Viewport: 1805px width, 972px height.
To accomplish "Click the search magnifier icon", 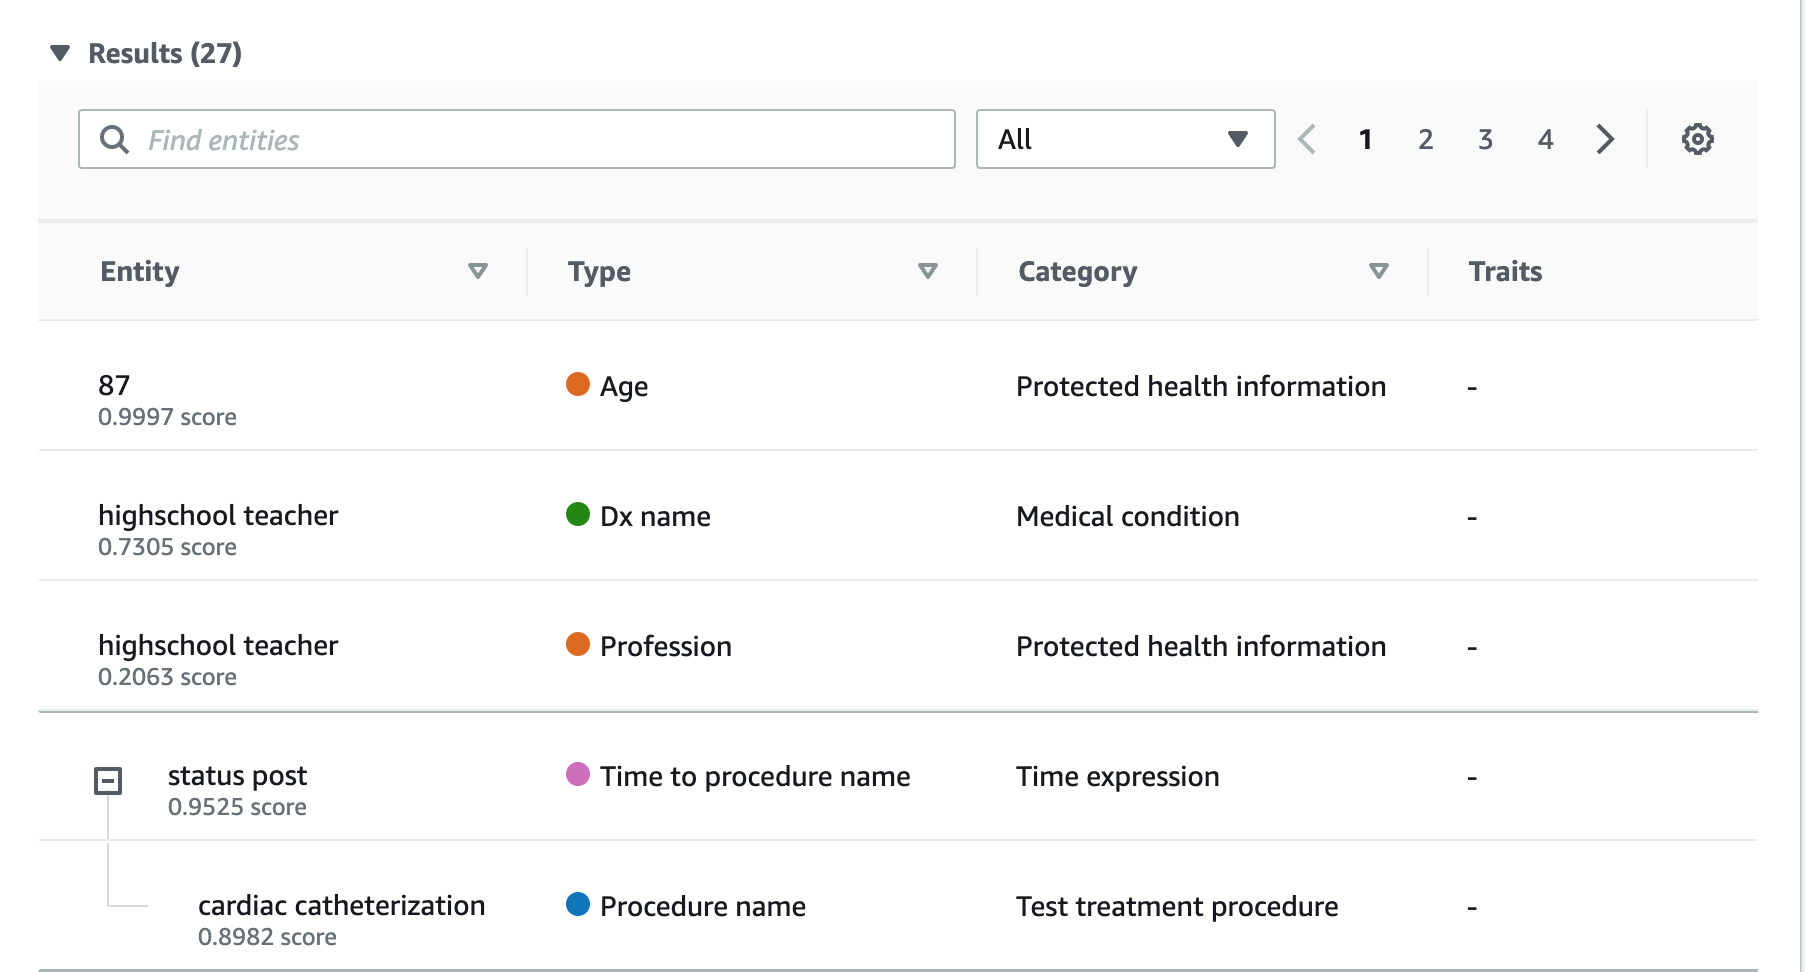I will coord(115,139).
